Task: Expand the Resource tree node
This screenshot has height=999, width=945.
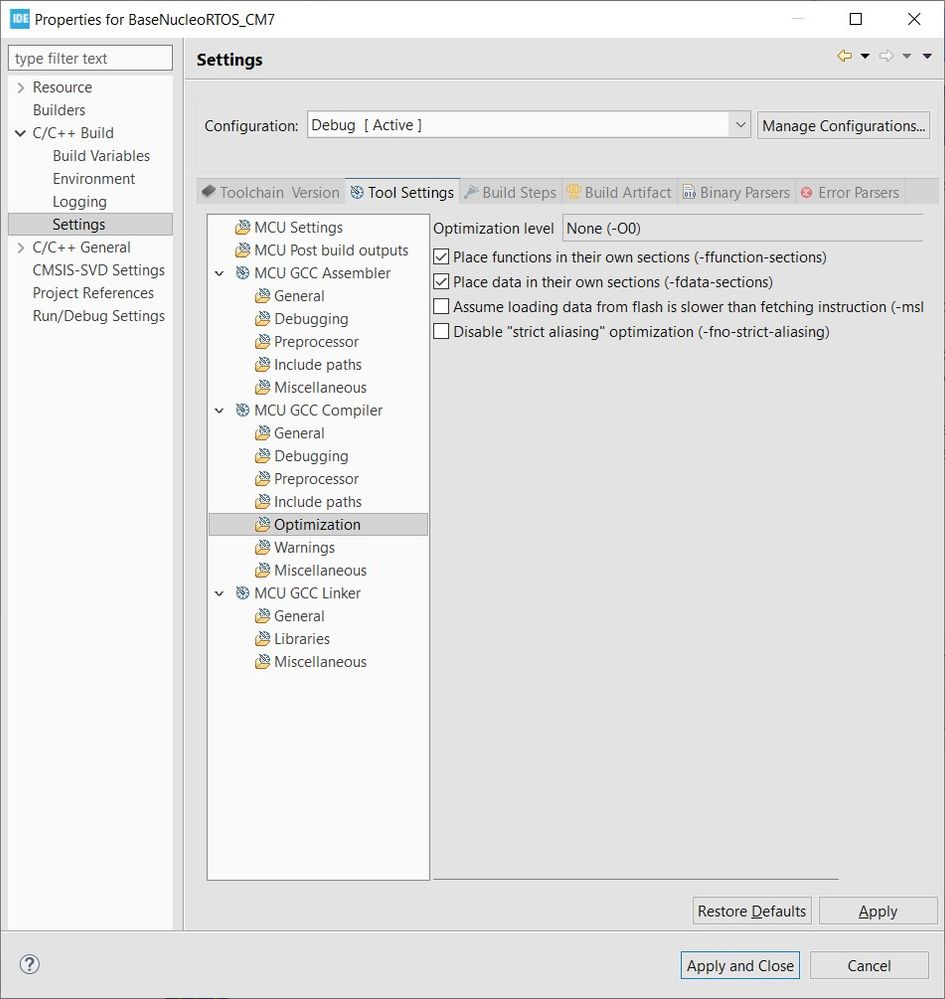Action: pyautogui.click(x=20, y=87)
